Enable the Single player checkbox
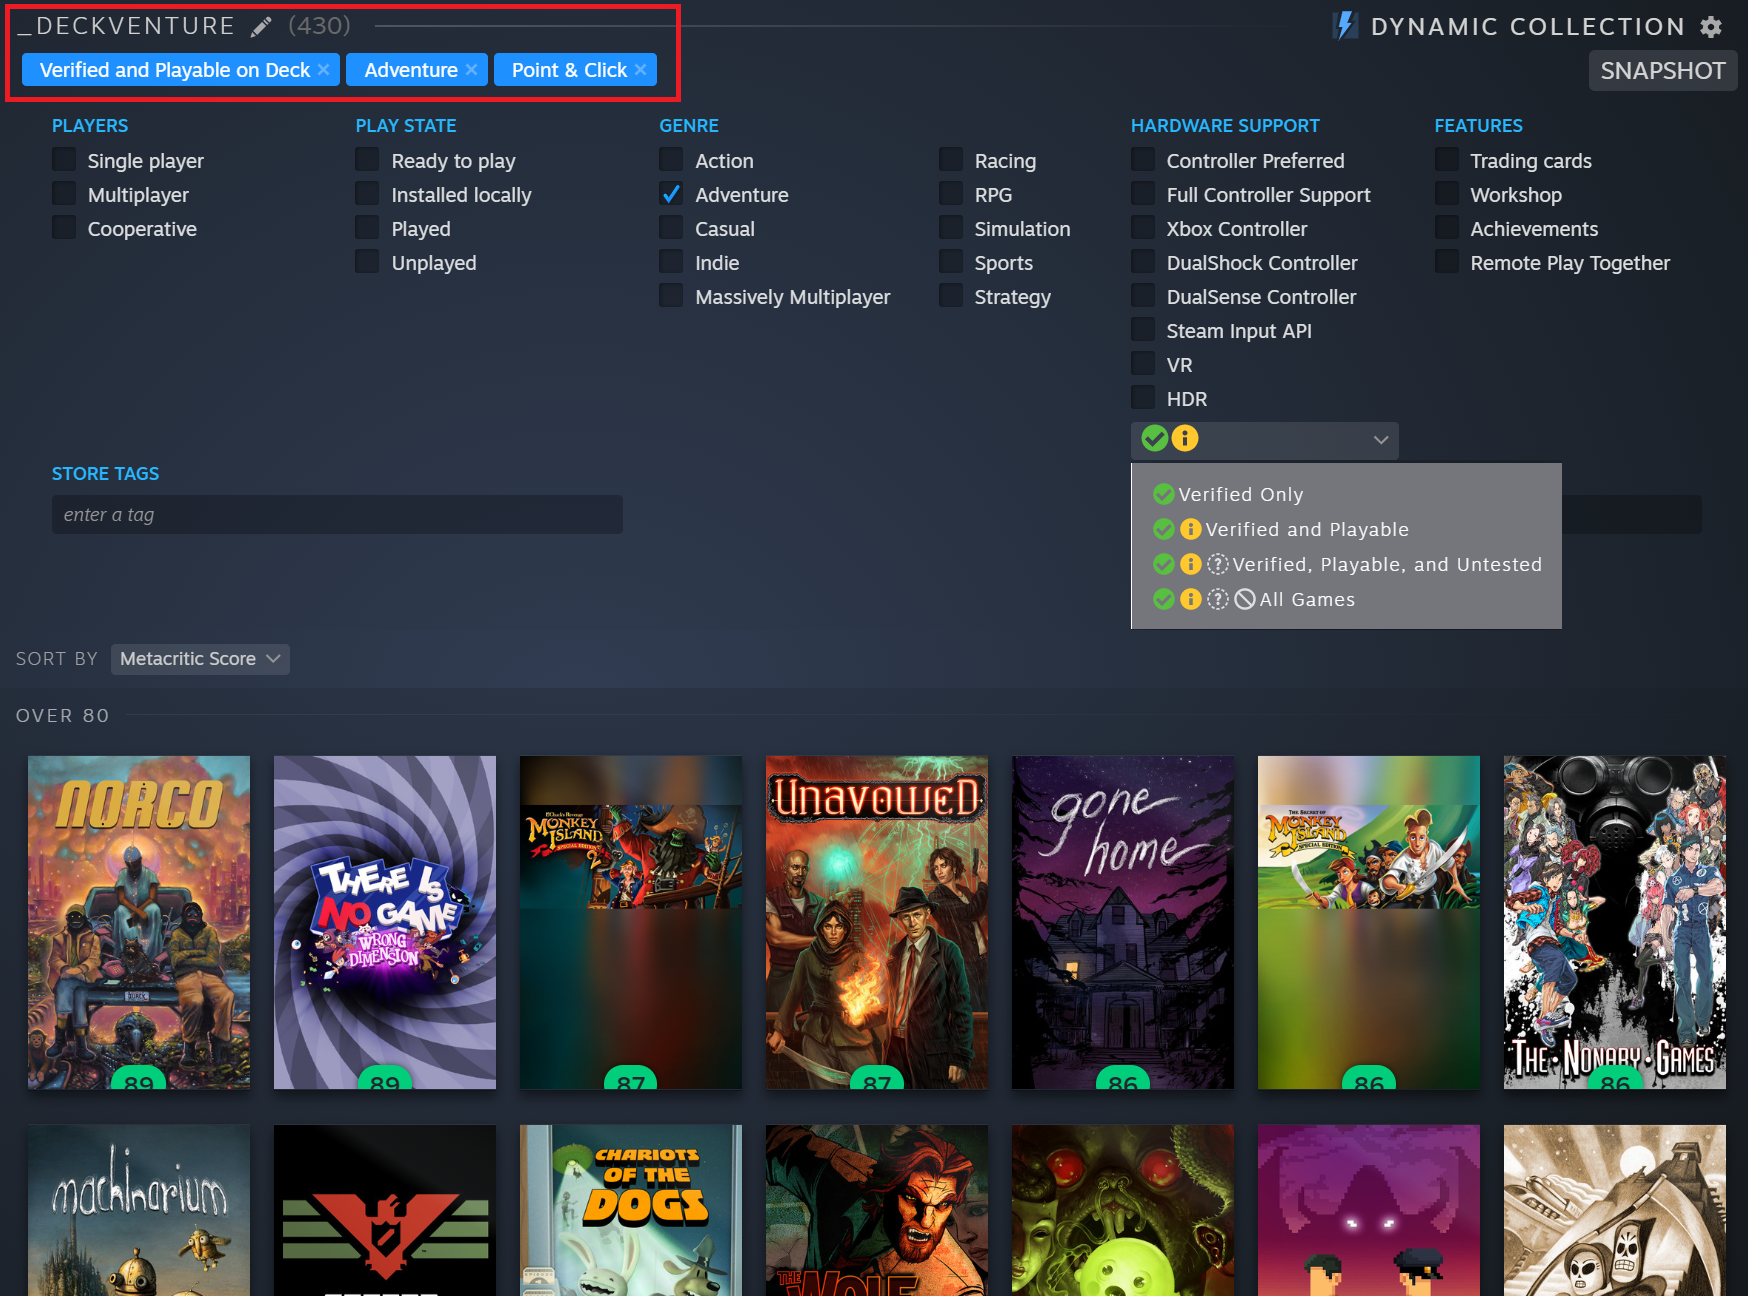 click(64, 160)
